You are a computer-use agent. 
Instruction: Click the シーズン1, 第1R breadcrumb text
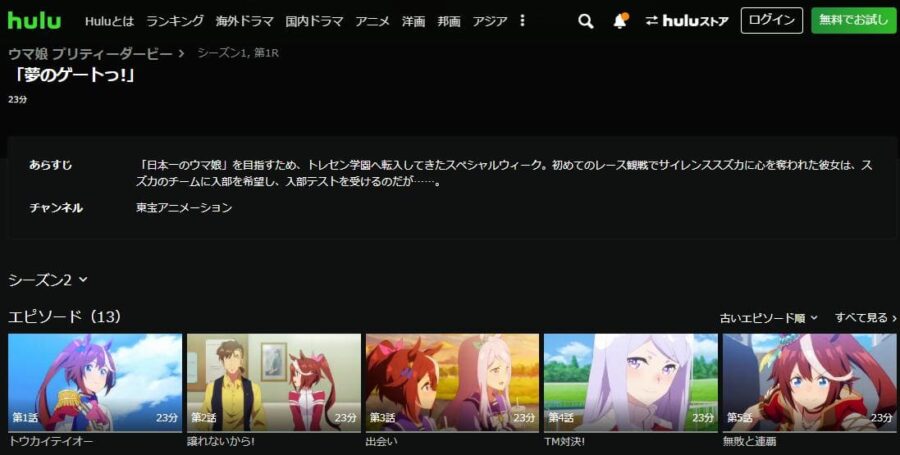pos(238,53)
